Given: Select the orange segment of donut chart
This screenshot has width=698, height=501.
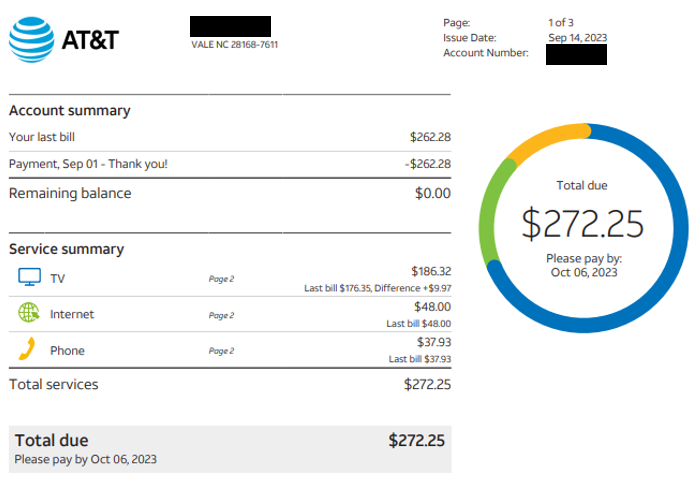Looking at the screenshot, I should click(546, 138).
